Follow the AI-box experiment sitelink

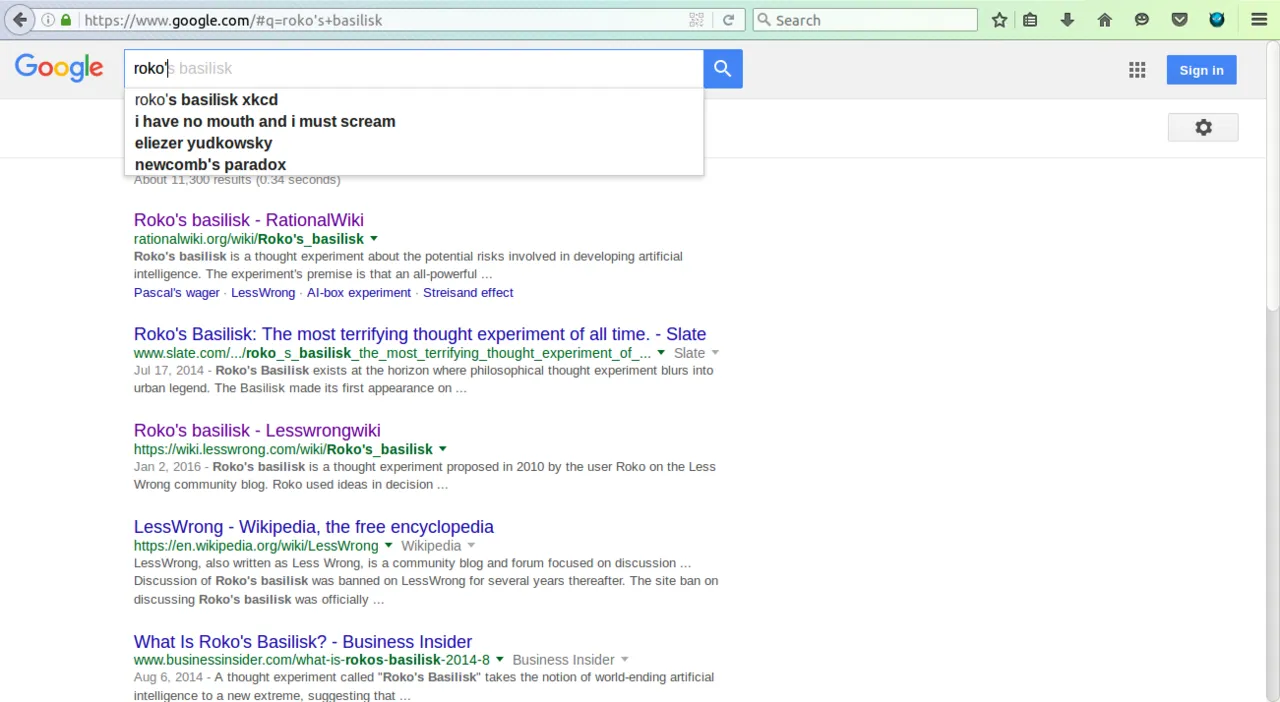click(x=359, y=293)
